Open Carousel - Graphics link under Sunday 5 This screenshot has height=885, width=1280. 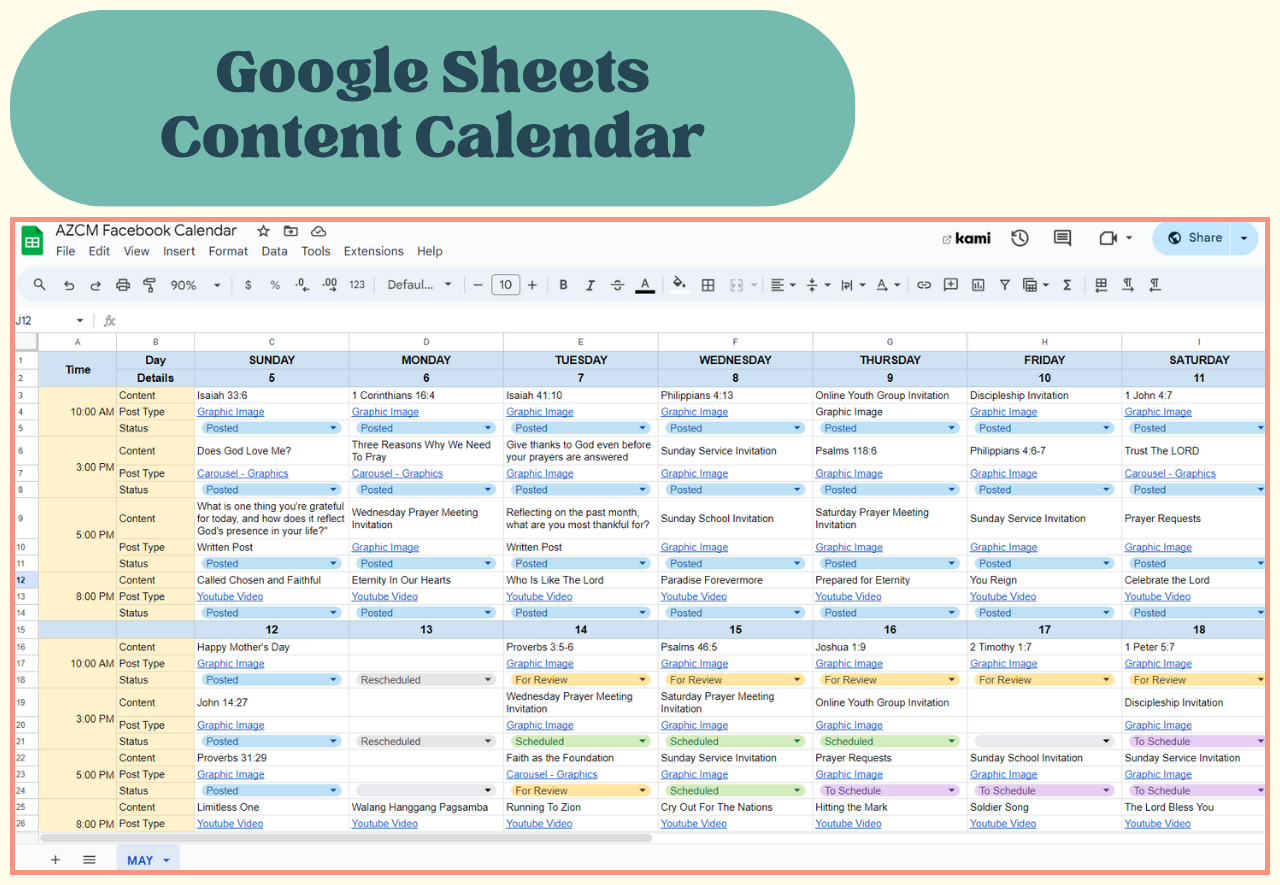[242, 474]
